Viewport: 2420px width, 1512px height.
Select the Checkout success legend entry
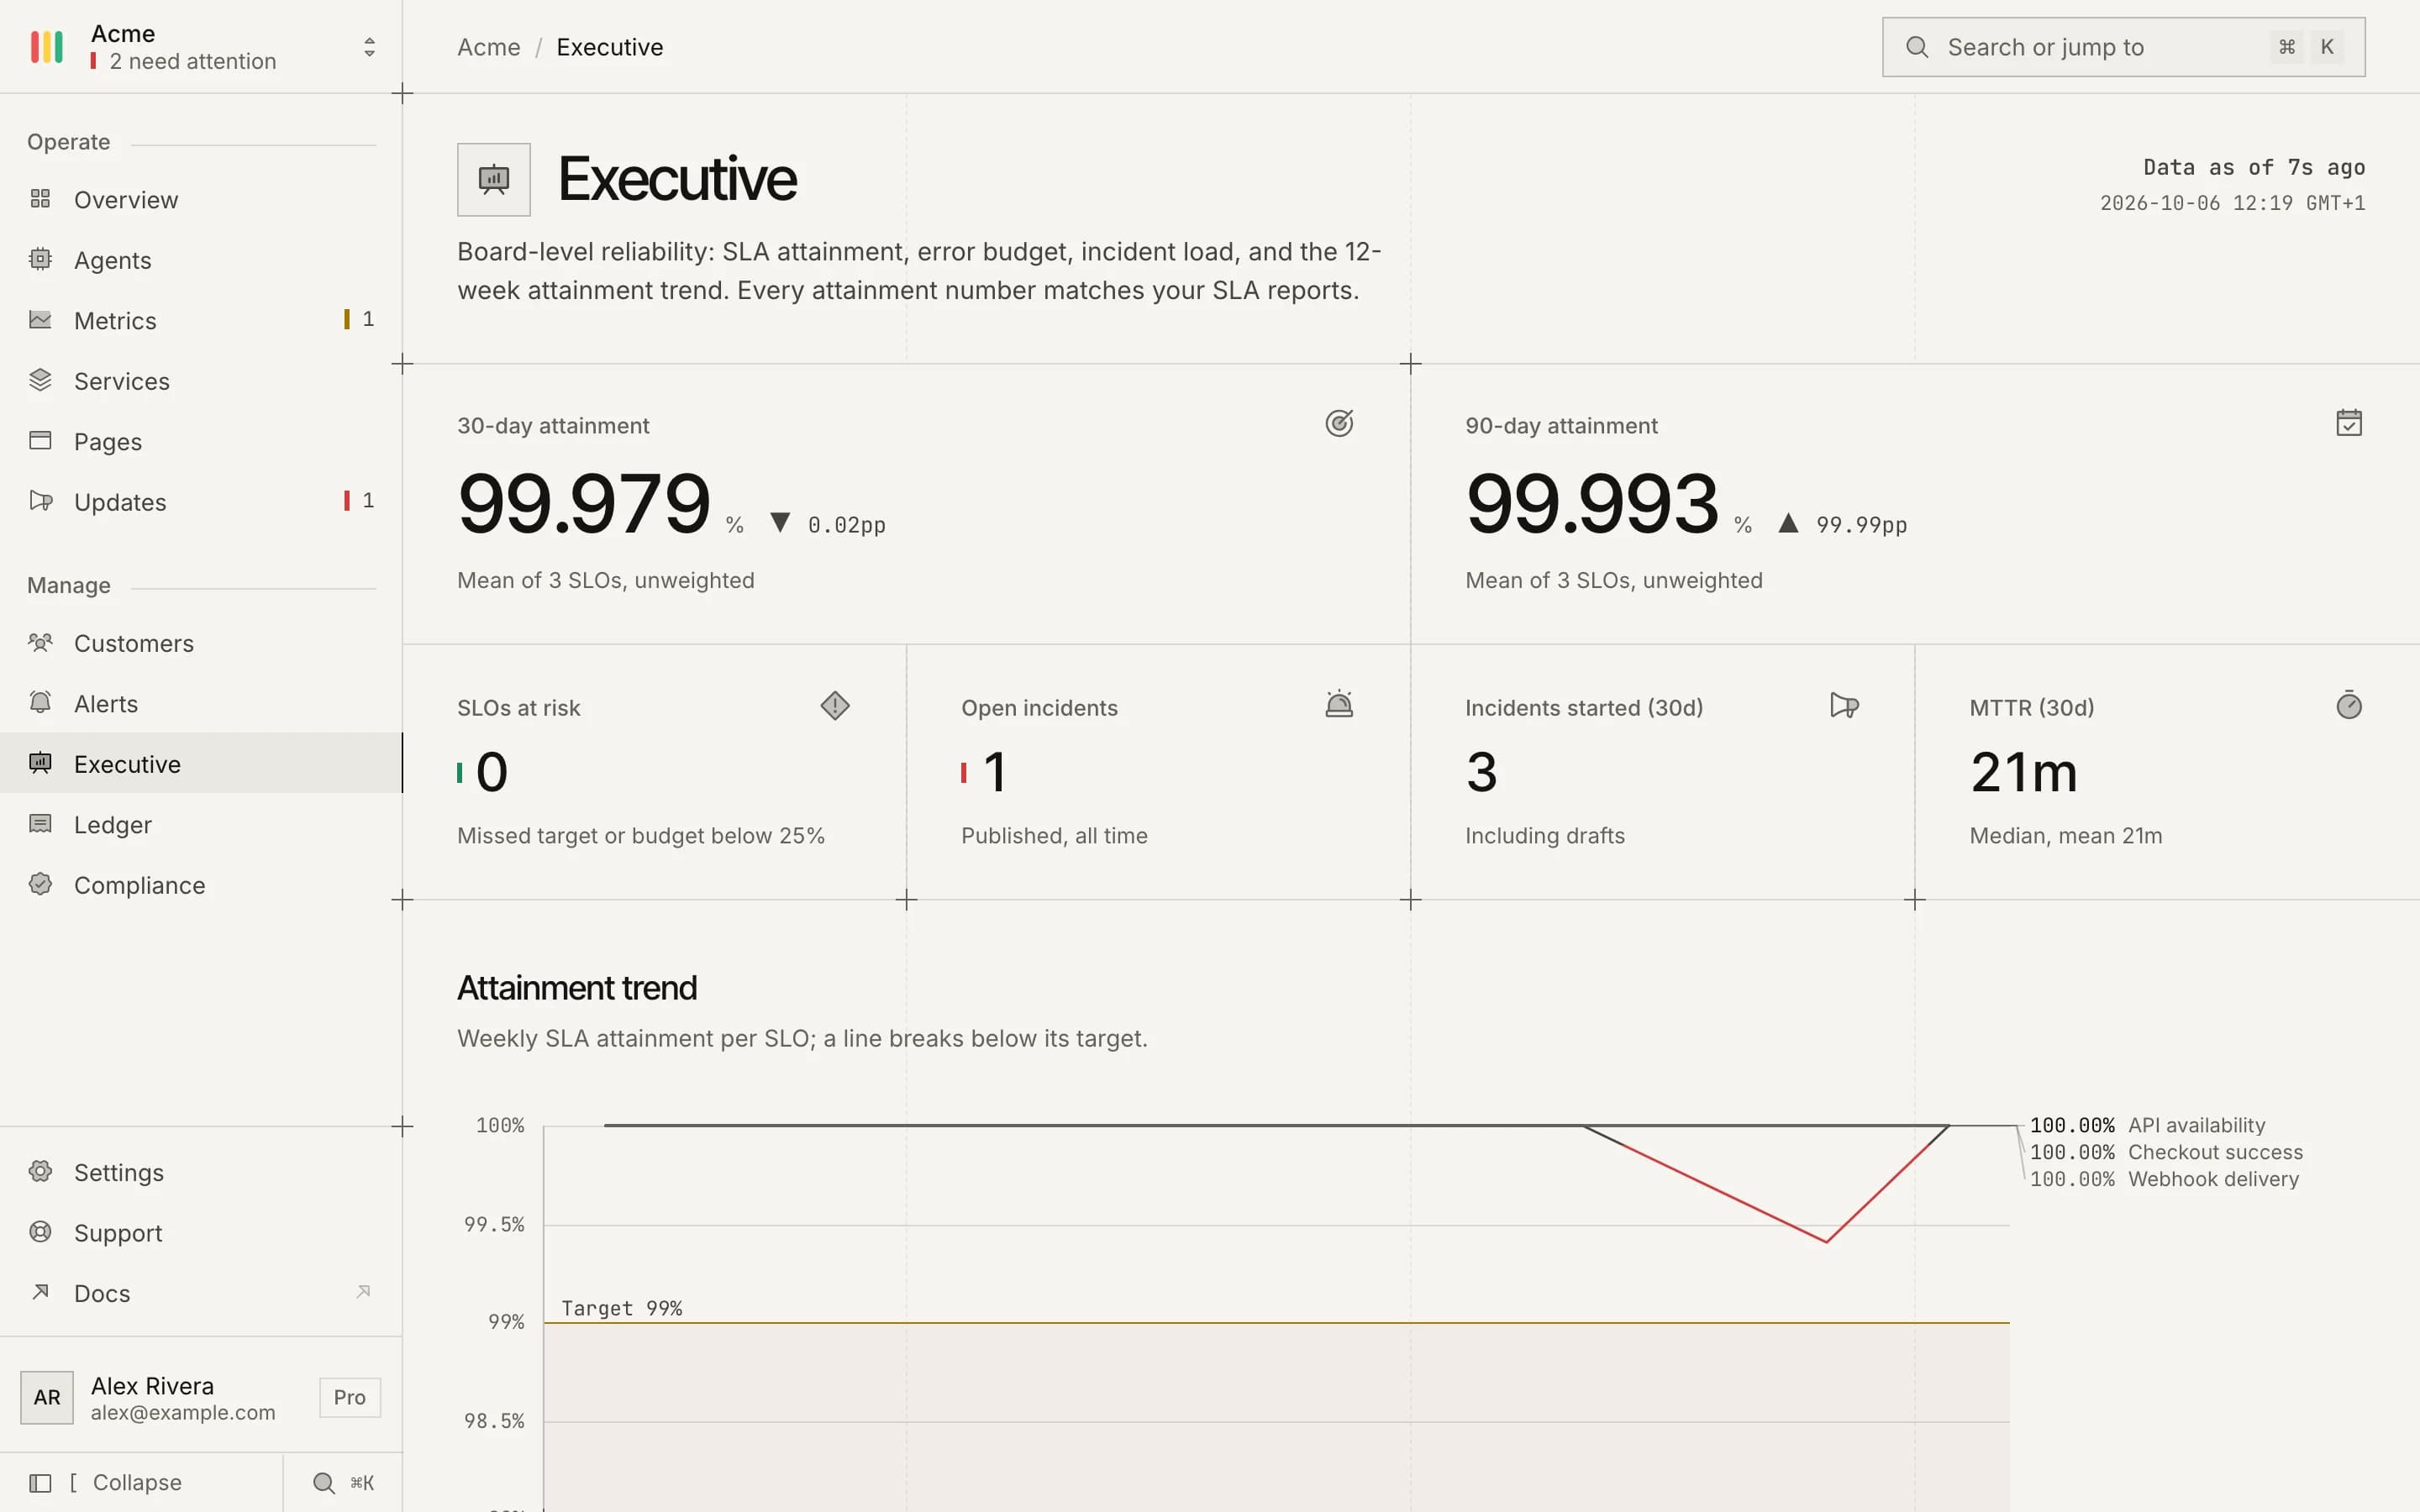pyautogui.click(x=2166, y=1152)
